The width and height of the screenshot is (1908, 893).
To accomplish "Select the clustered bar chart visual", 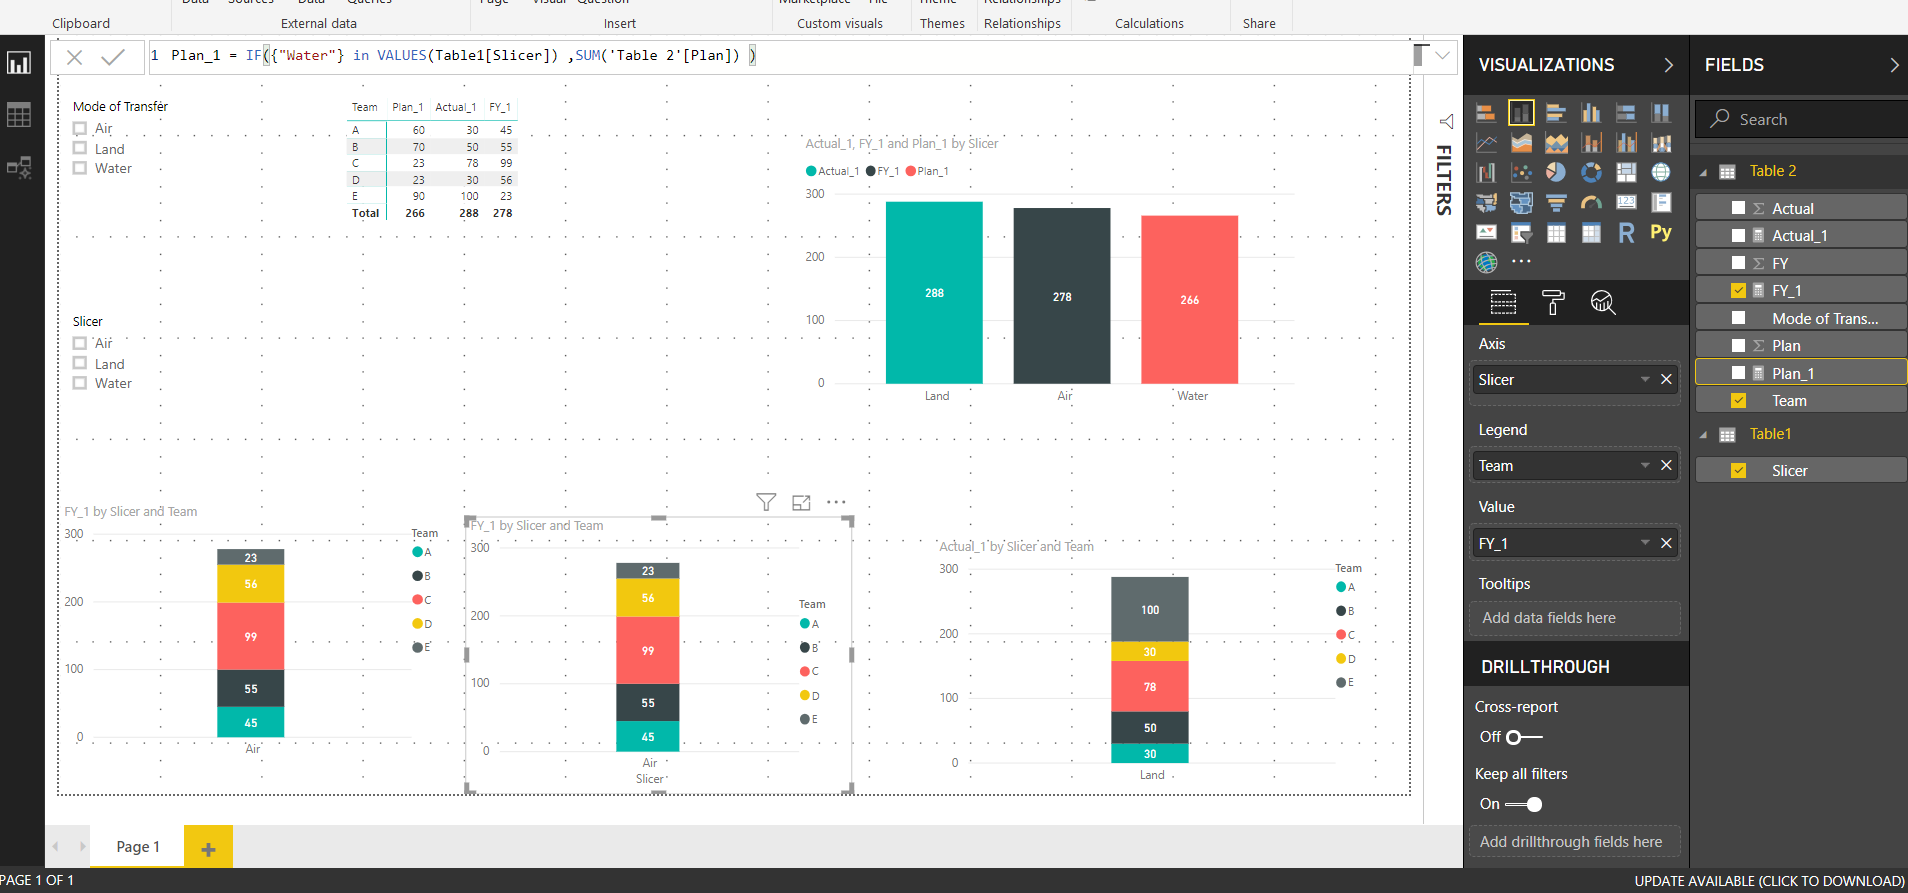I will [1556, 112].
